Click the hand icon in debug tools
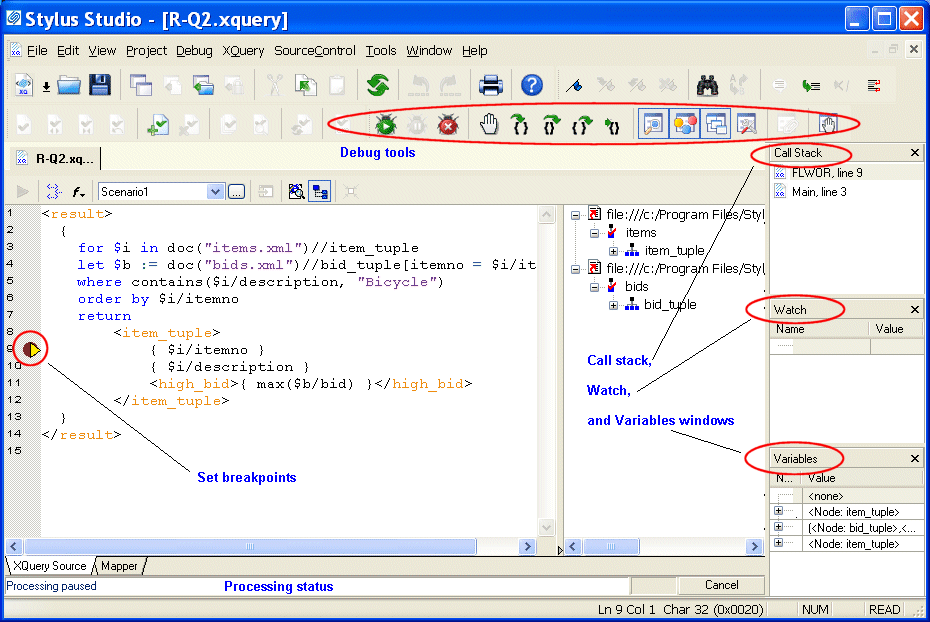This screenshot has width=930, height=622. click(x=488, y=125)
